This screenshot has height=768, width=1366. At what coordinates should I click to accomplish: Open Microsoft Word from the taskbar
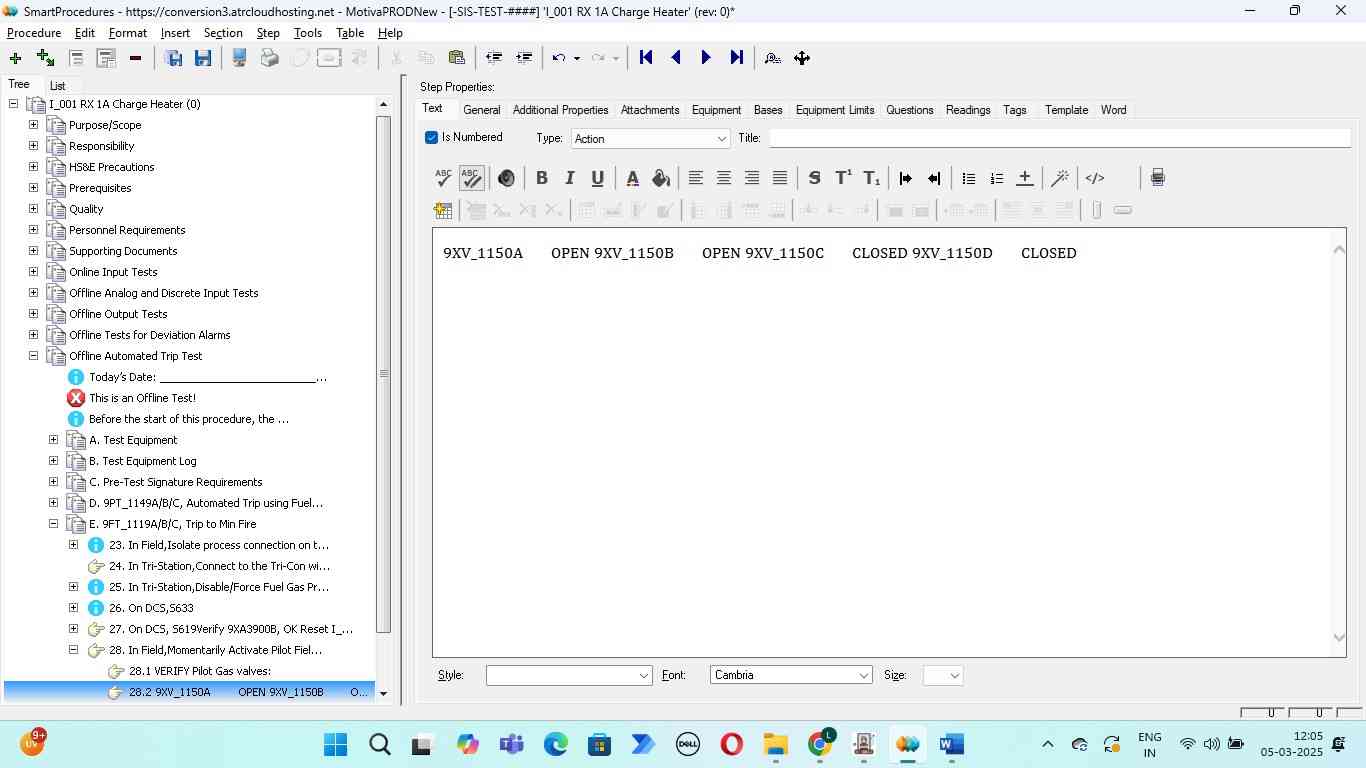951,745
